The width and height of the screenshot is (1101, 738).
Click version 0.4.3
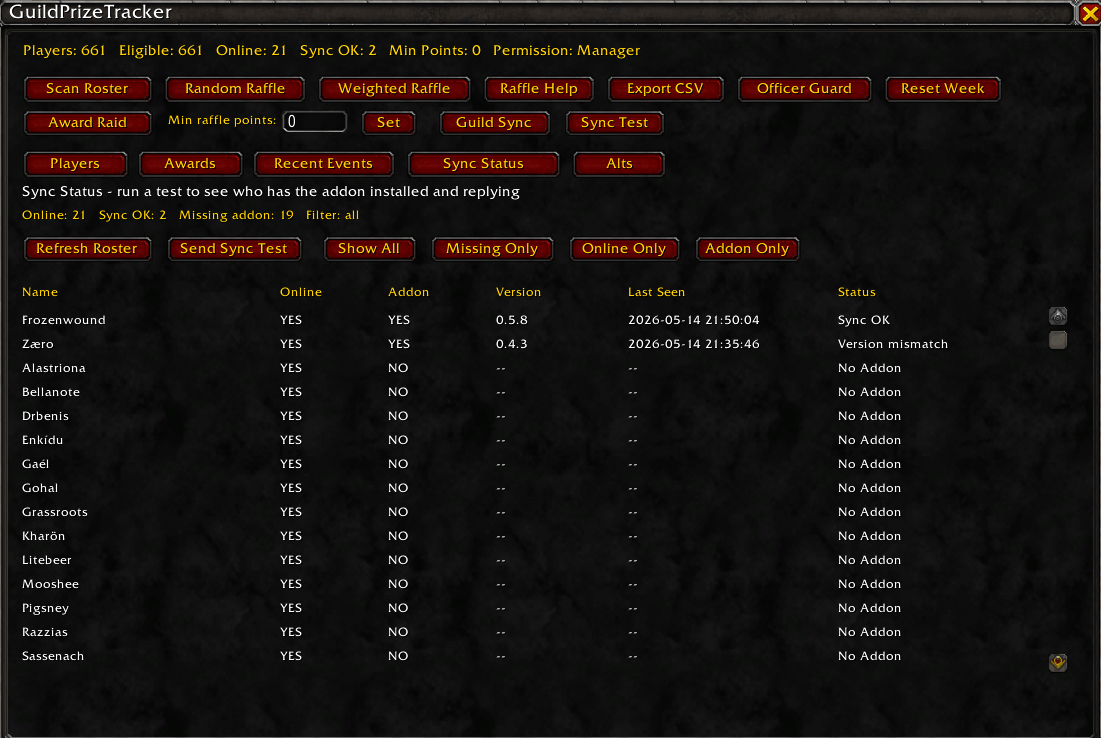click(512, 343)
